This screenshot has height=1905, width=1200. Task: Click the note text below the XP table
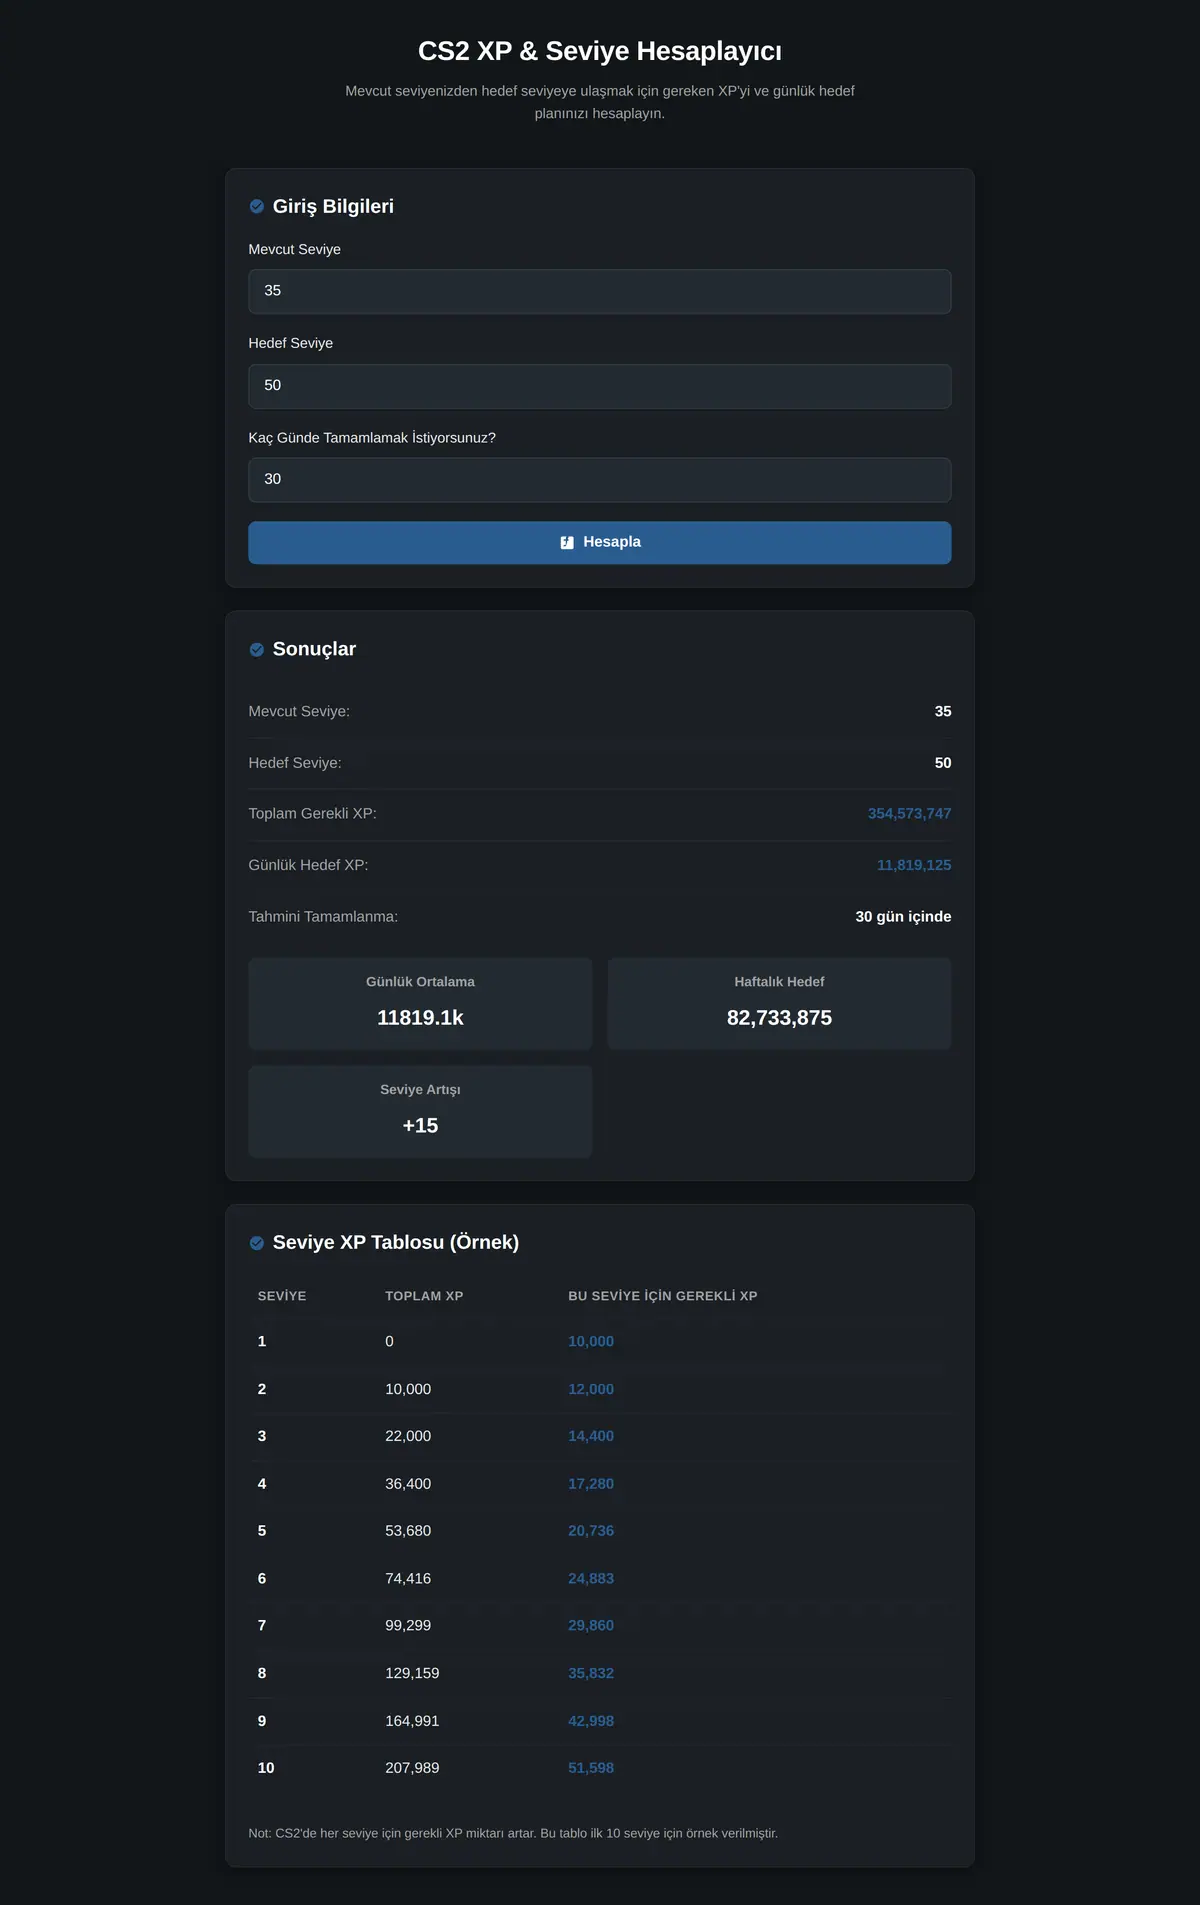coord(513,1833)
